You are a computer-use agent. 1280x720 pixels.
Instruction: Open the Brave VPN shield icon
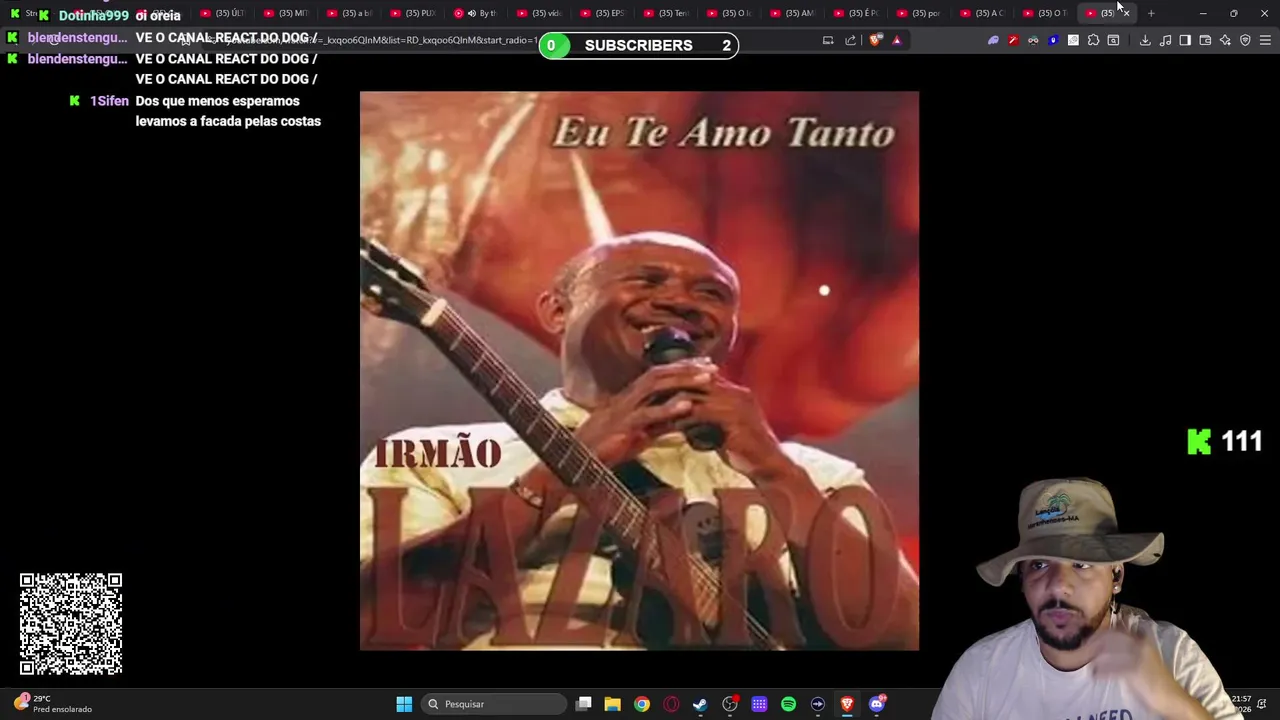click(x=1245, y=40)
